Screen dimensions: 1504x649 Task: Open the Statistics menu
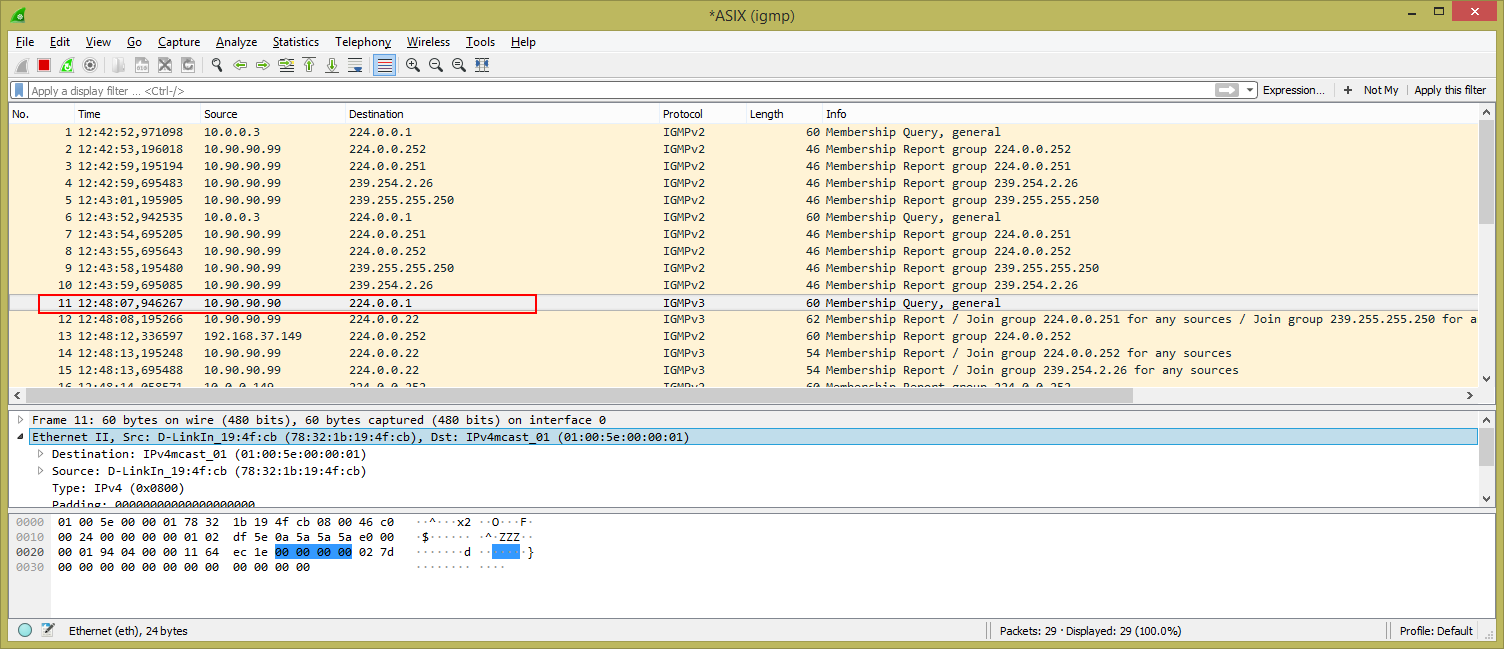[295, 42]
